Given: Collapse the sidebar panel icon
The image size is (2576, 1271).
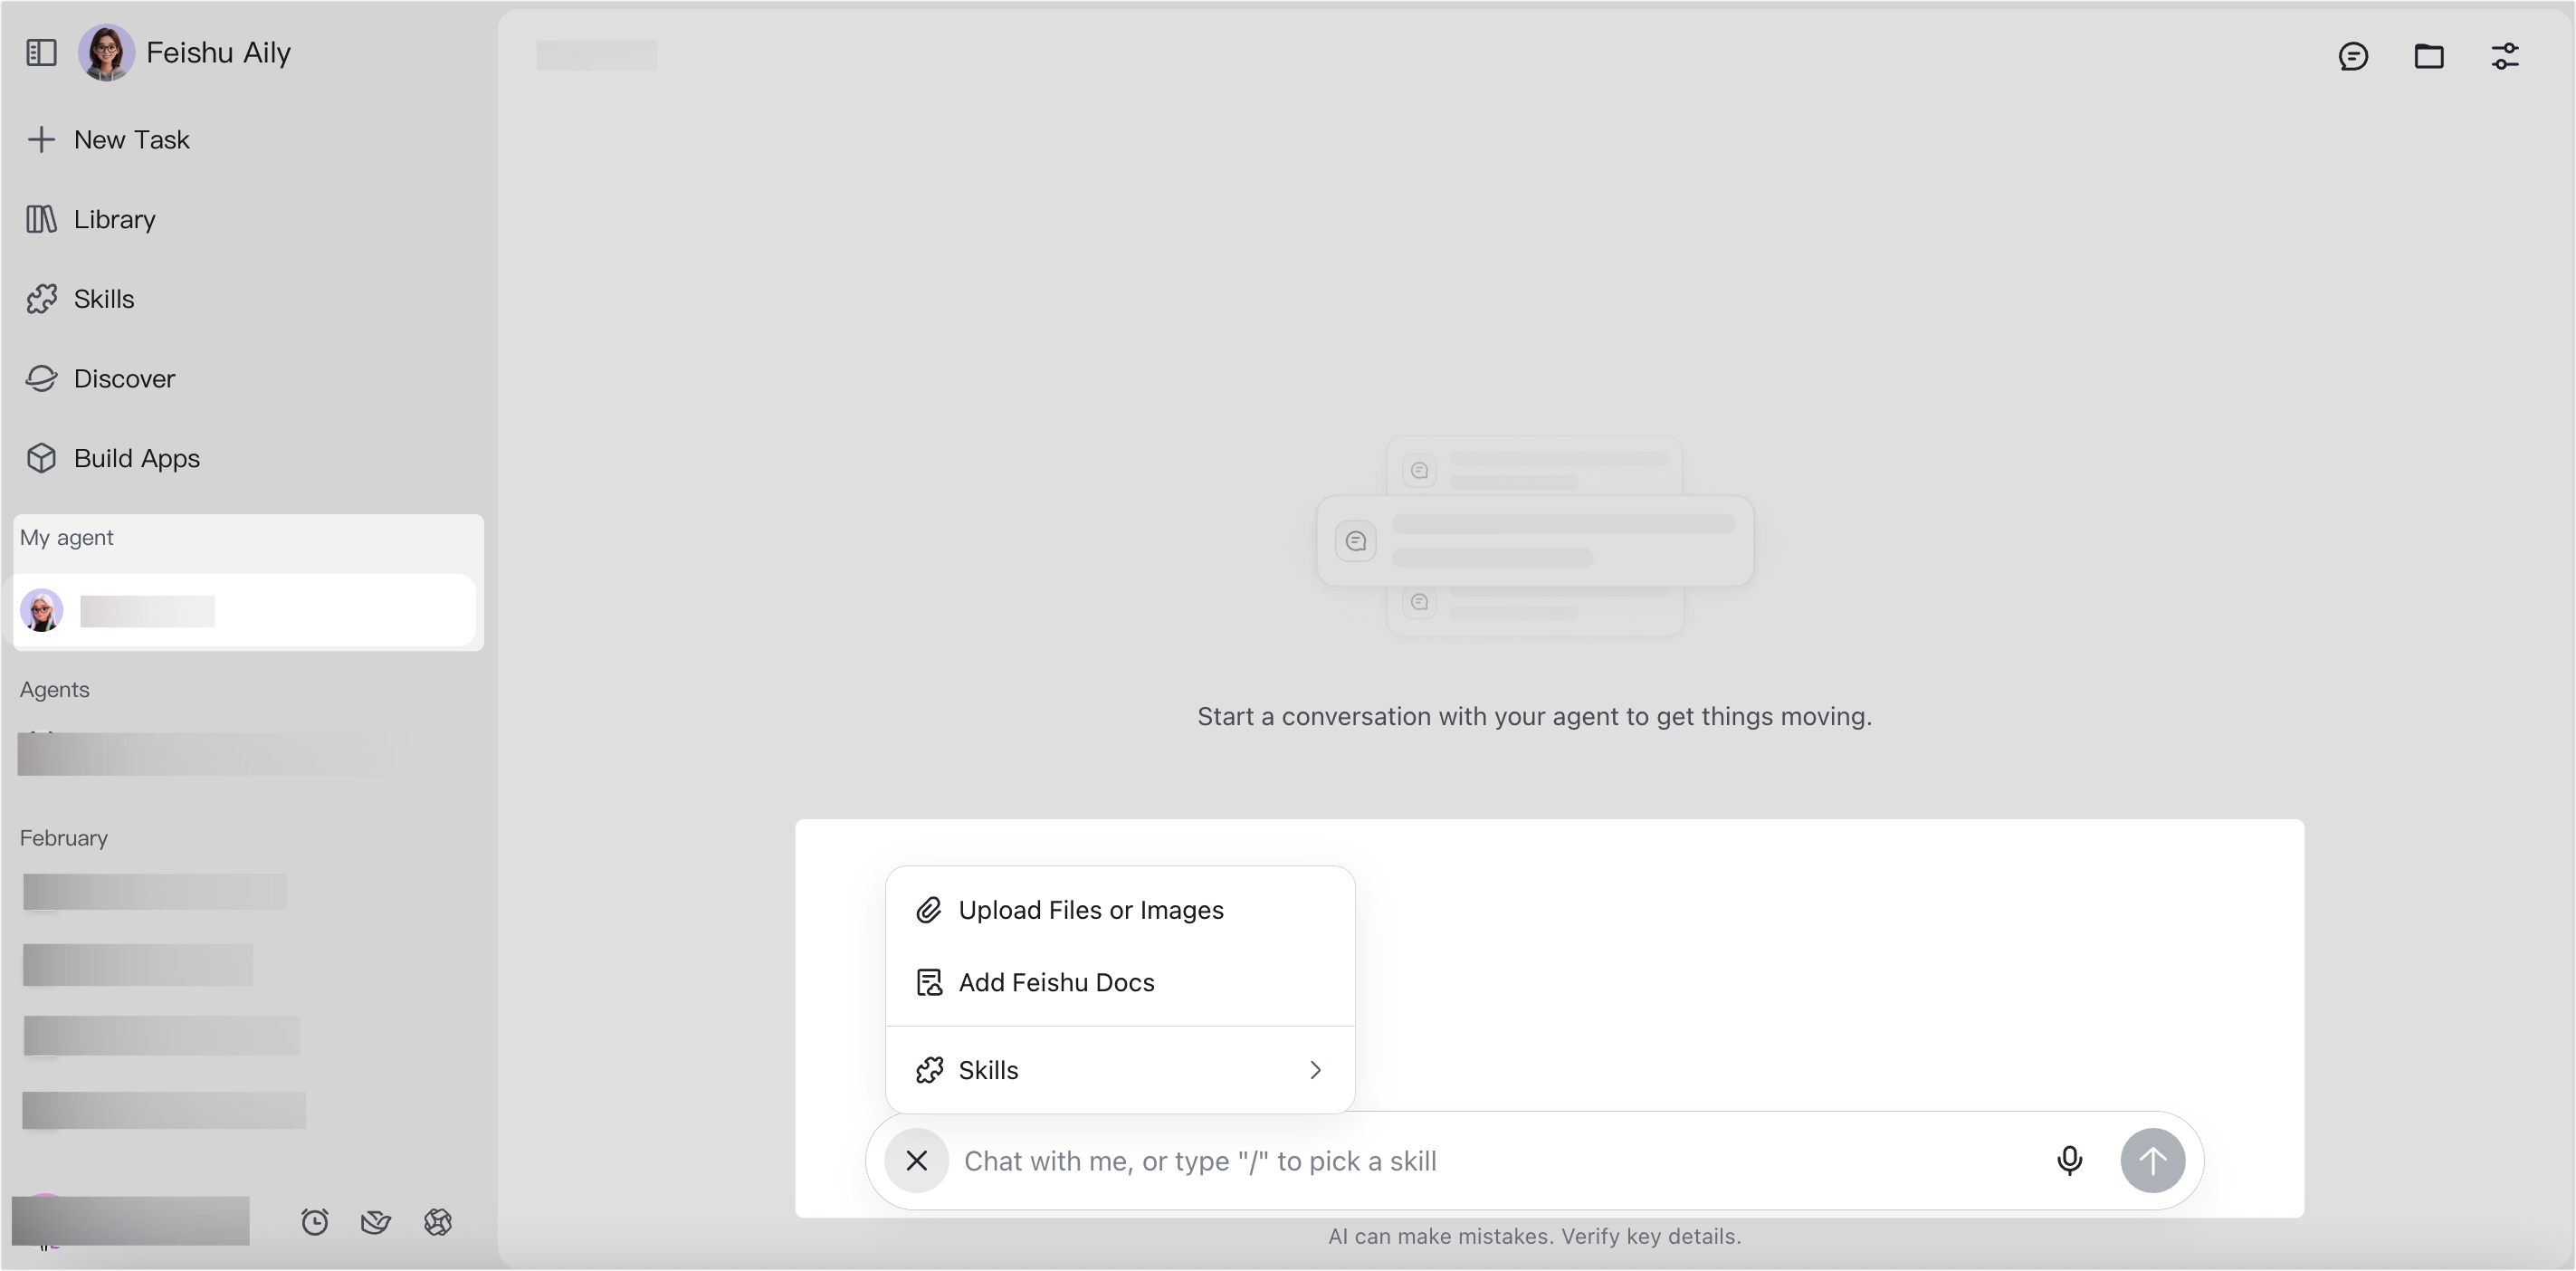Looking at the screenshot, I should coord(41,52).
